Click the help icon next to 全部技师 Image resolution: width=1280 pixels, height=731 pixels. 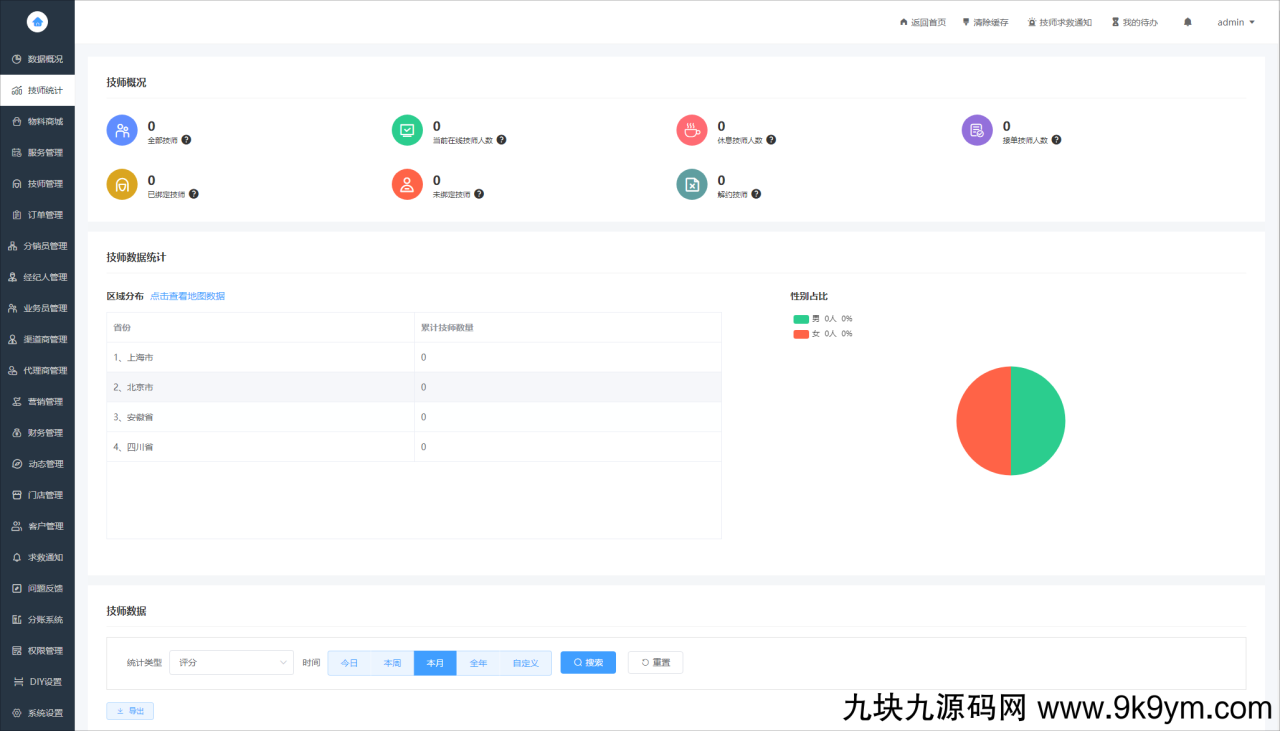coord(187,140)
